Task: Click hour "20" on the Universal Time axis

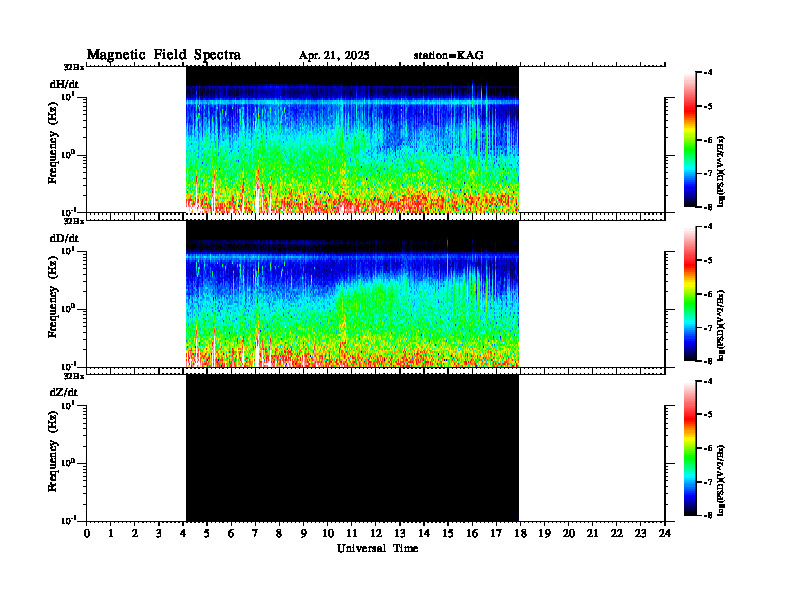Action: tap(568, 534)
